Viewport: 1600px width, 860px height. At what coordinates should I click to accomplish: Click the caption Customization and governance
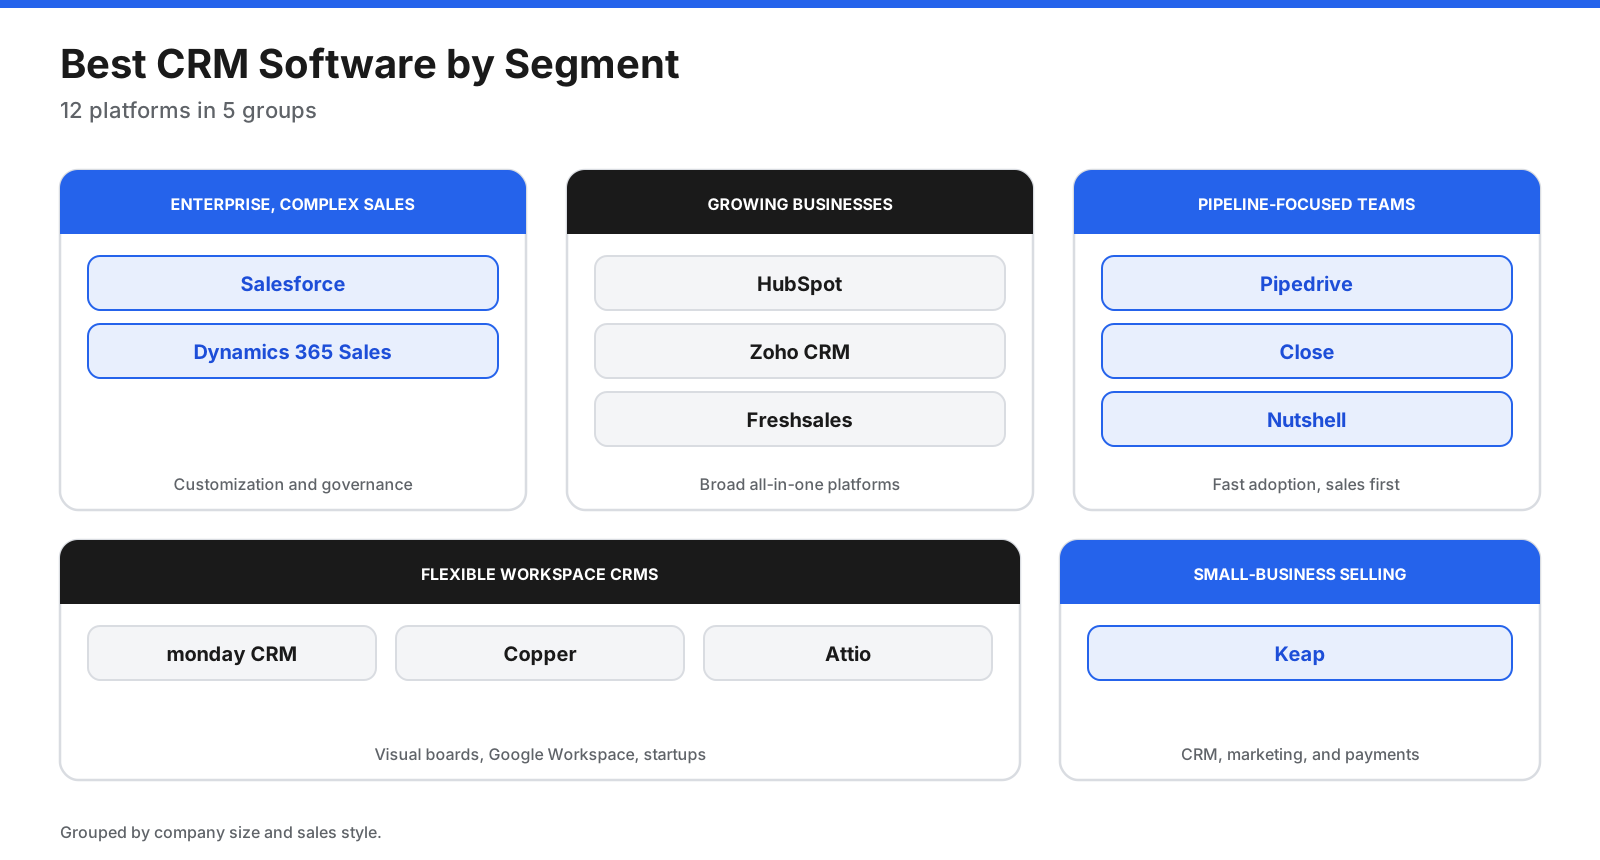(x=293, y=484)
